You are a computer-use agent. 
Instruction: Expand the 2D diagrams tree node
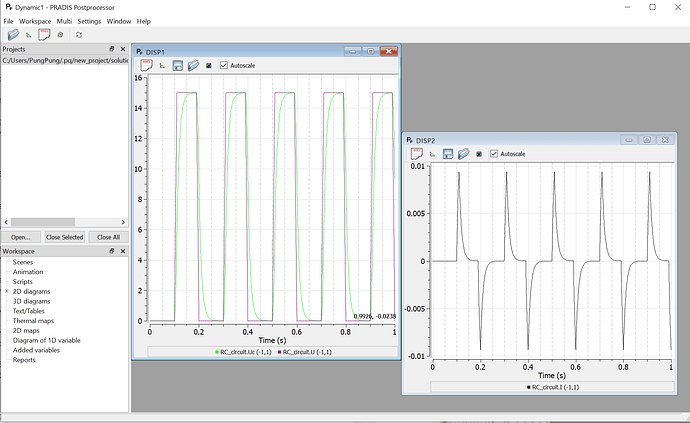click(x=7, y=291)
